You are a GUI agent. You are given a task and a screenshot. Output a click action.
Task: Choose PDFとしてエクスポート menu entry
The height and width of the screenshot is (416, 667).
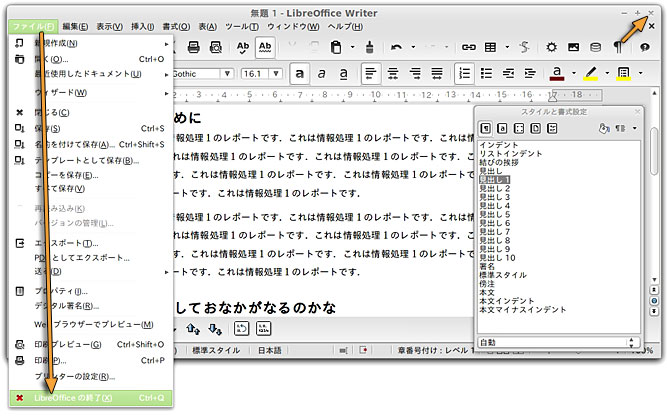coord(83,258)
